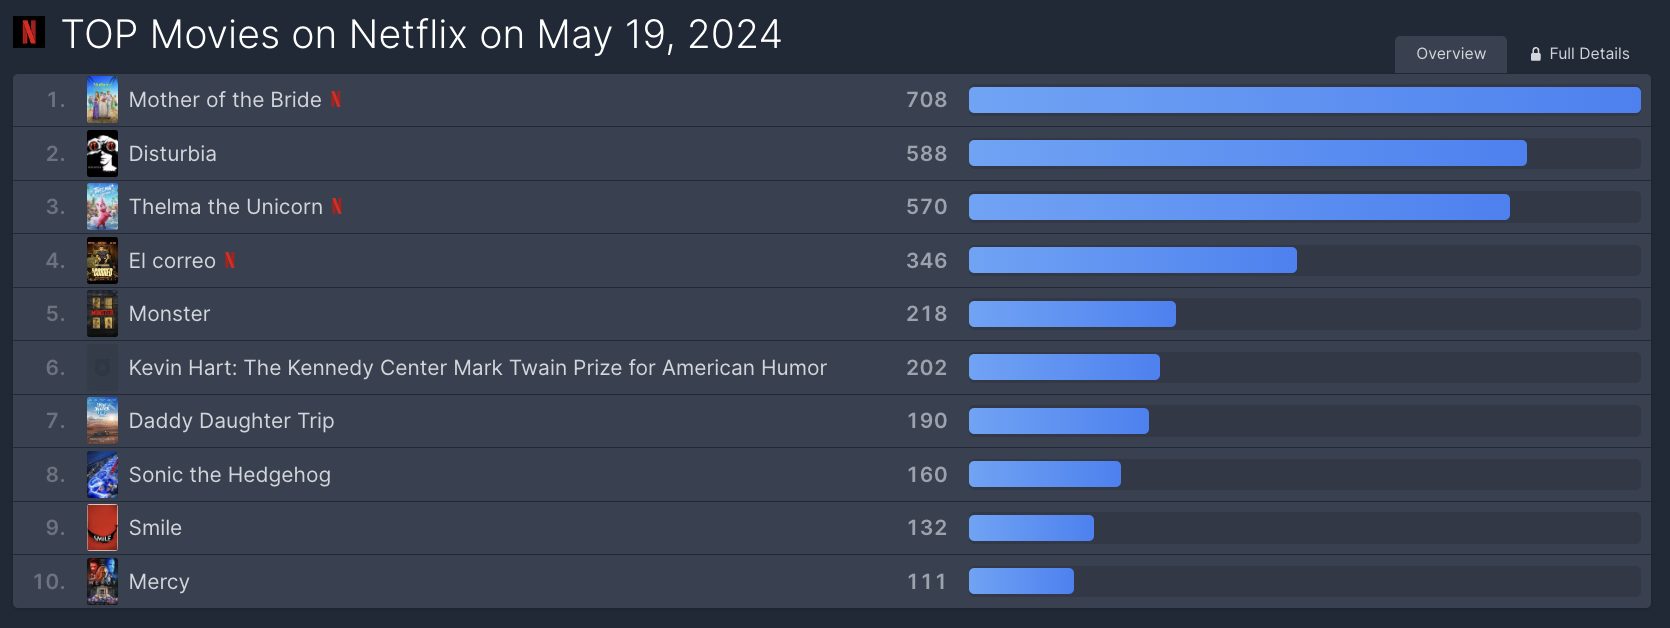
Task: Click the lock icon on Full Details
Action: pyautogui.click(x=1536, y=54)
